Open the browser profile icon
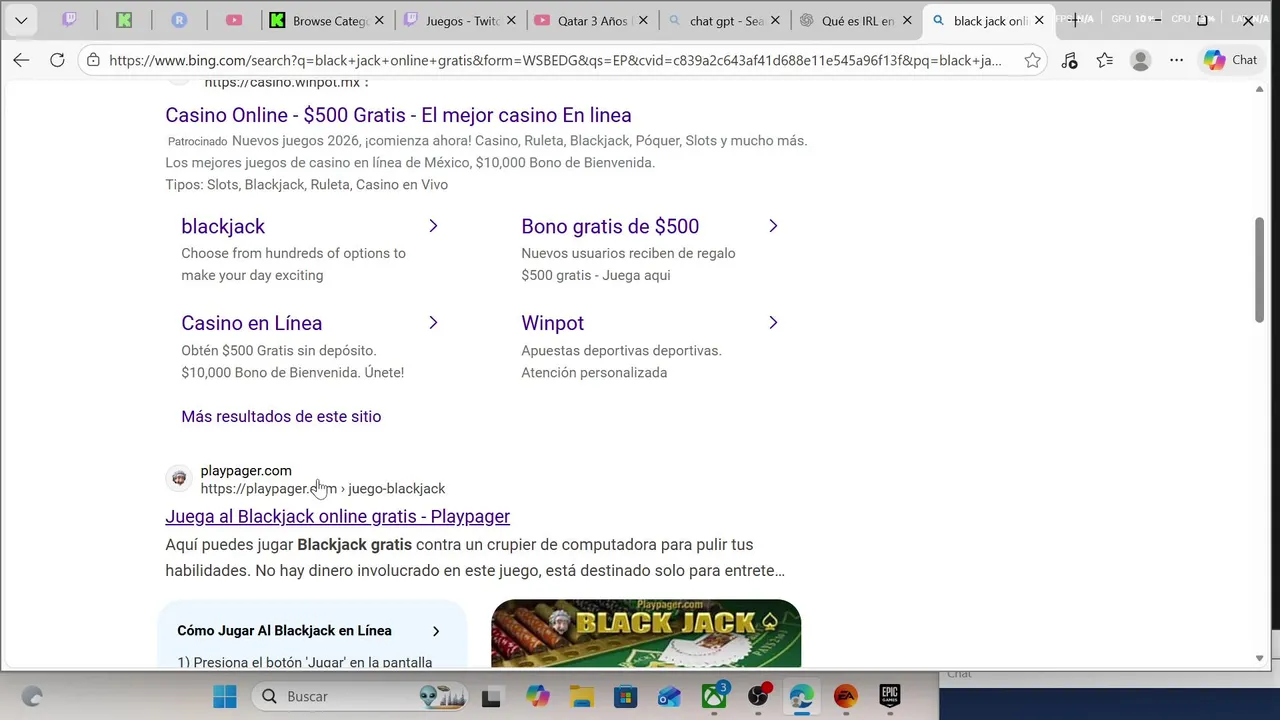Image resolution: width=1280 pixels, height=720 pixels. point(1140,60)
